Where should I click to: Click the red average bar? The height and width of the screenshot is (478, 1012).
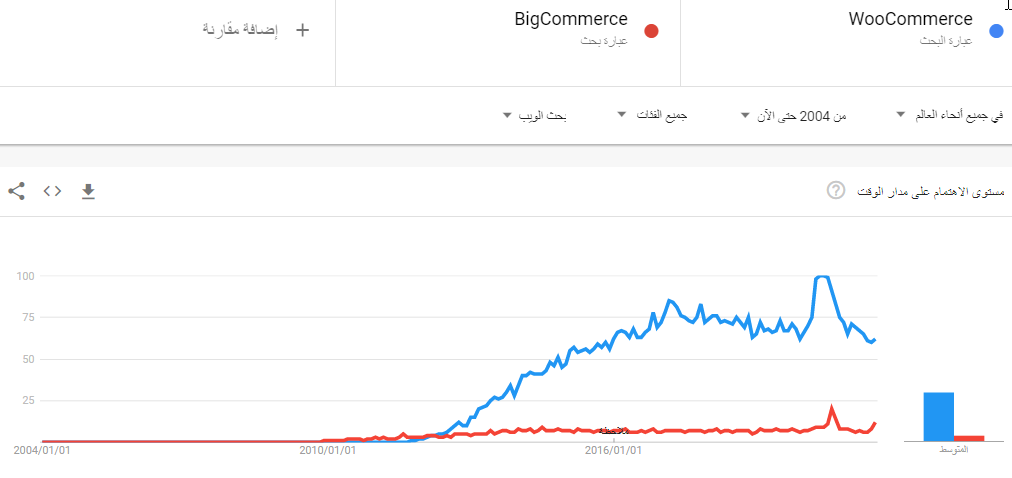pyautogui.click(x=969, y=439)
